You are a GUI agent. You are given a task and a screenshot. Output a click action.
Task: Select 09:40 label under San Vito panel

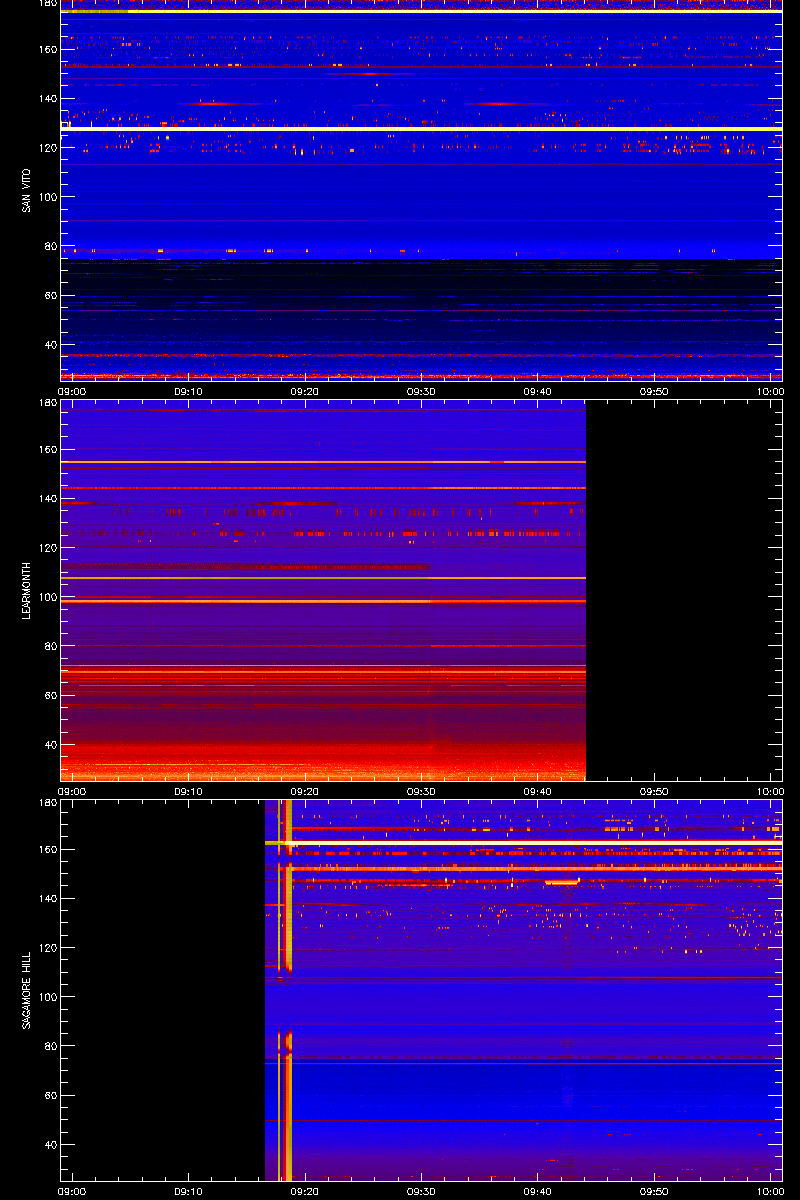[x=537, y=392]
